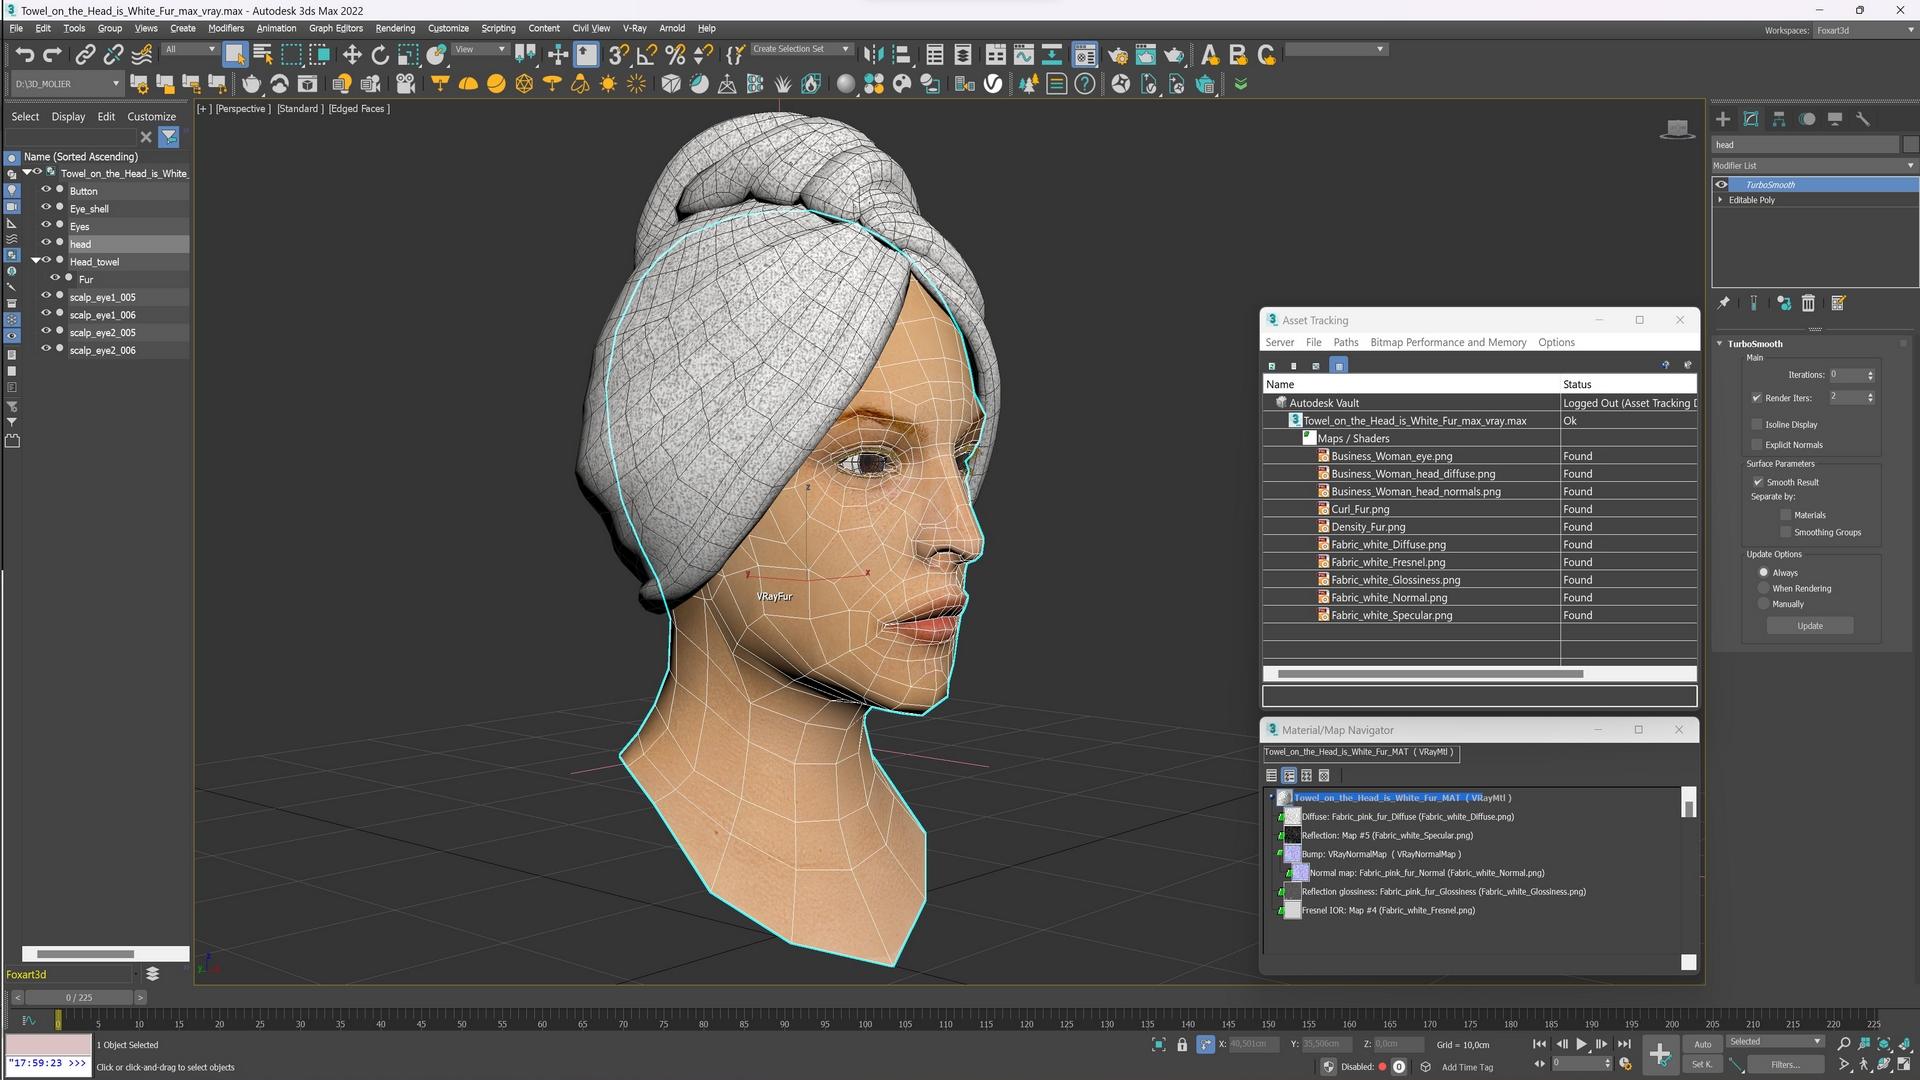Viewport: 1920px width, 1080px height.
Task: Click Go to End playback button
Action: [x=1624, y=1044]
